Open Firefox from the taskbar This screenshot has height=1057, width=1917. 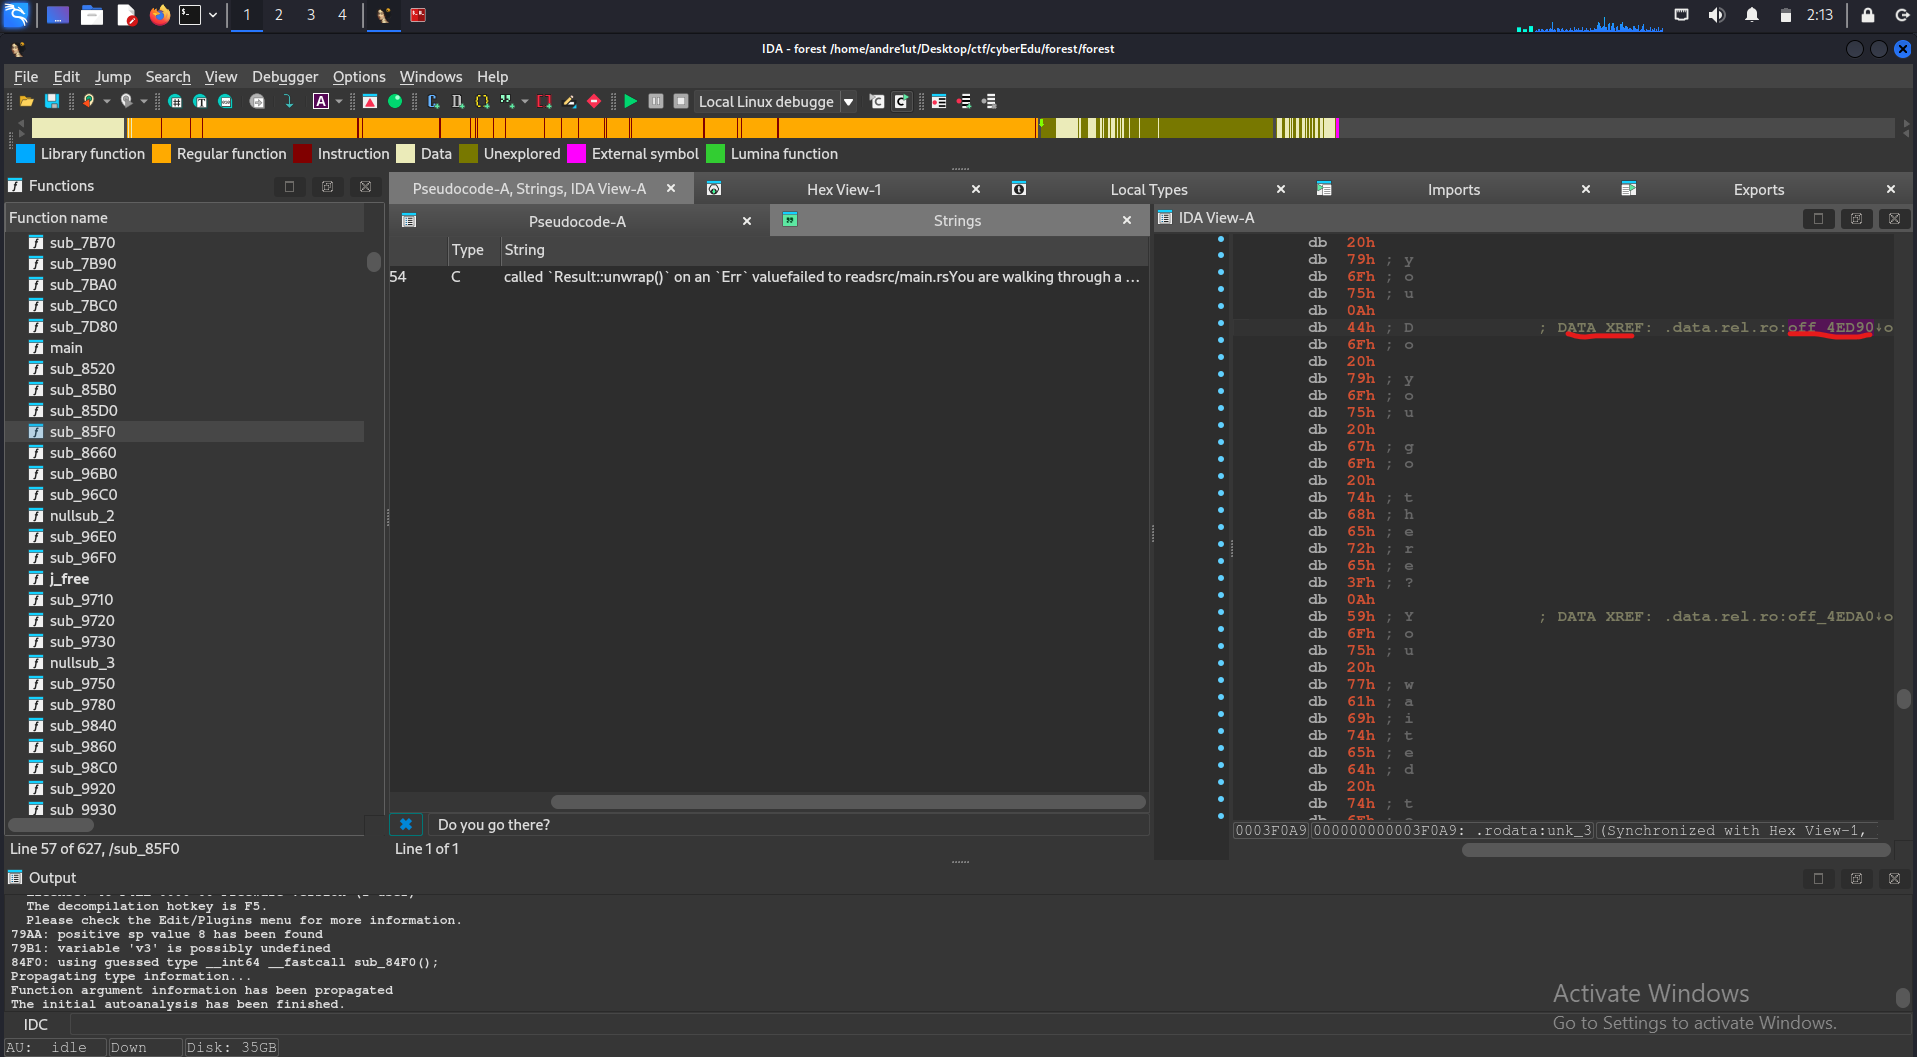point(160,15)
